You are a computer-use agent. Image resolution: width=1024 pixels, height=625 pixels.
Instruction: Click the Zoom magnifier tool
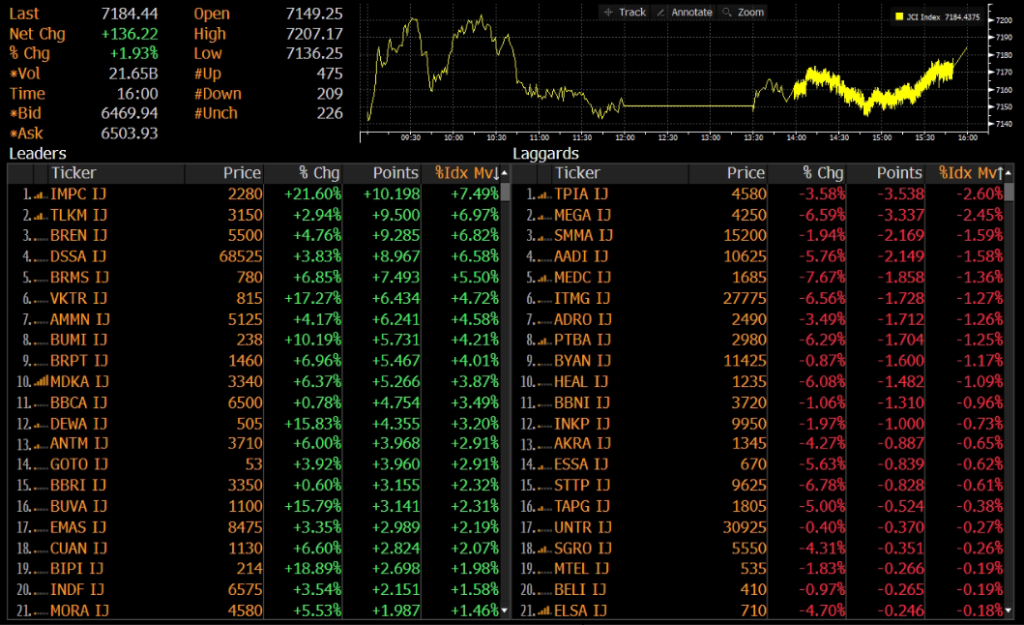(743, 12)
